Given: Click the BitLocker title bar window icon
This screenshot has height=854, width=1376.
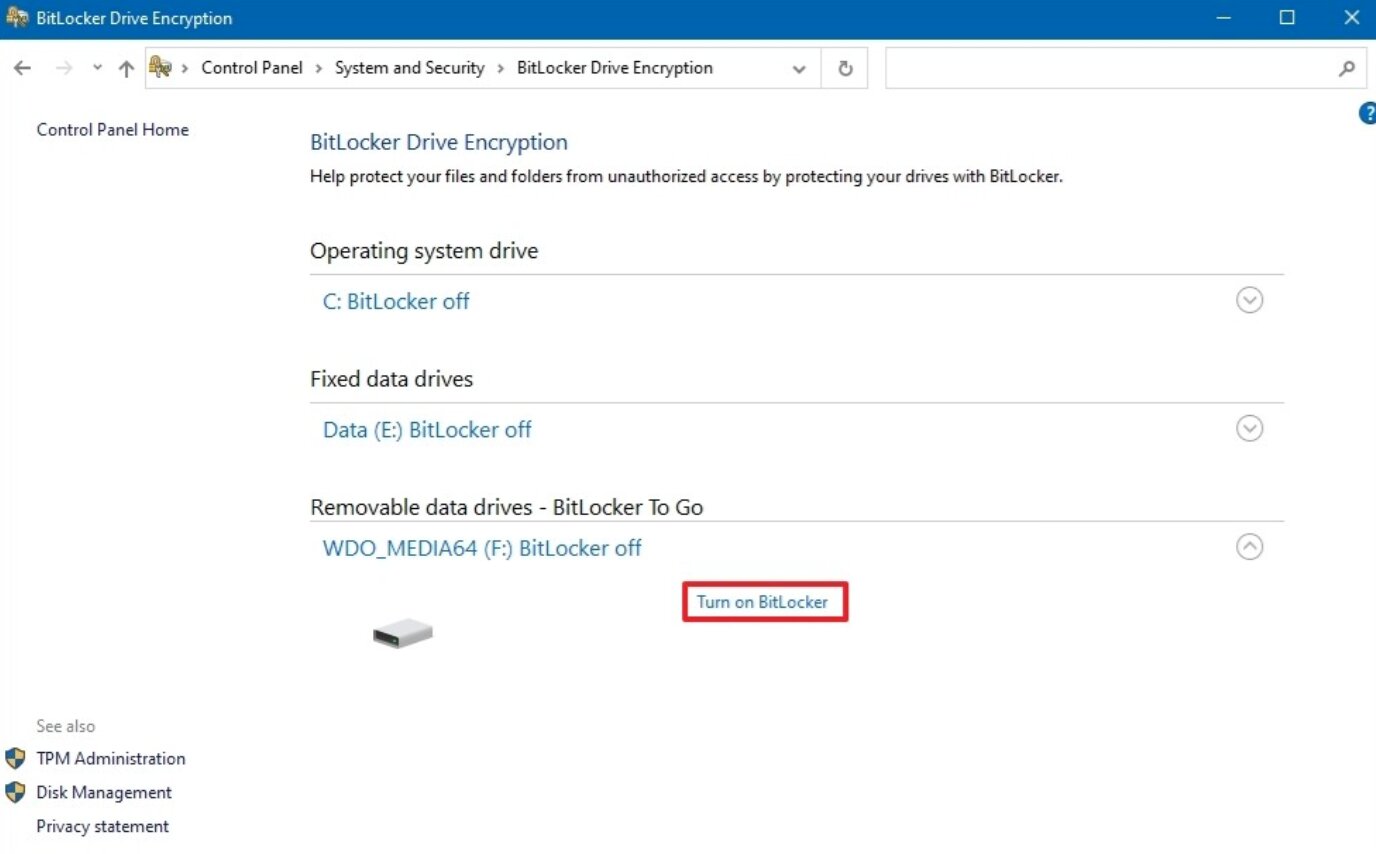Looking at the screenshot, I should (17, 18).
